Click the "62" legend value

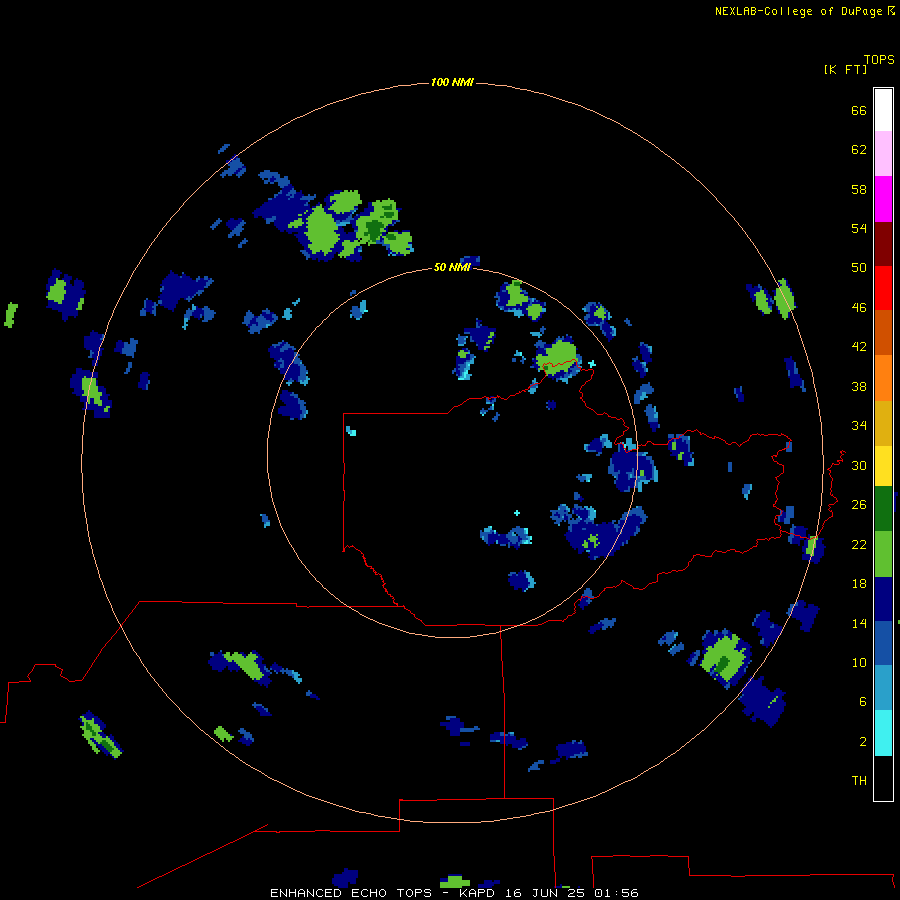[x=859, y=150]
